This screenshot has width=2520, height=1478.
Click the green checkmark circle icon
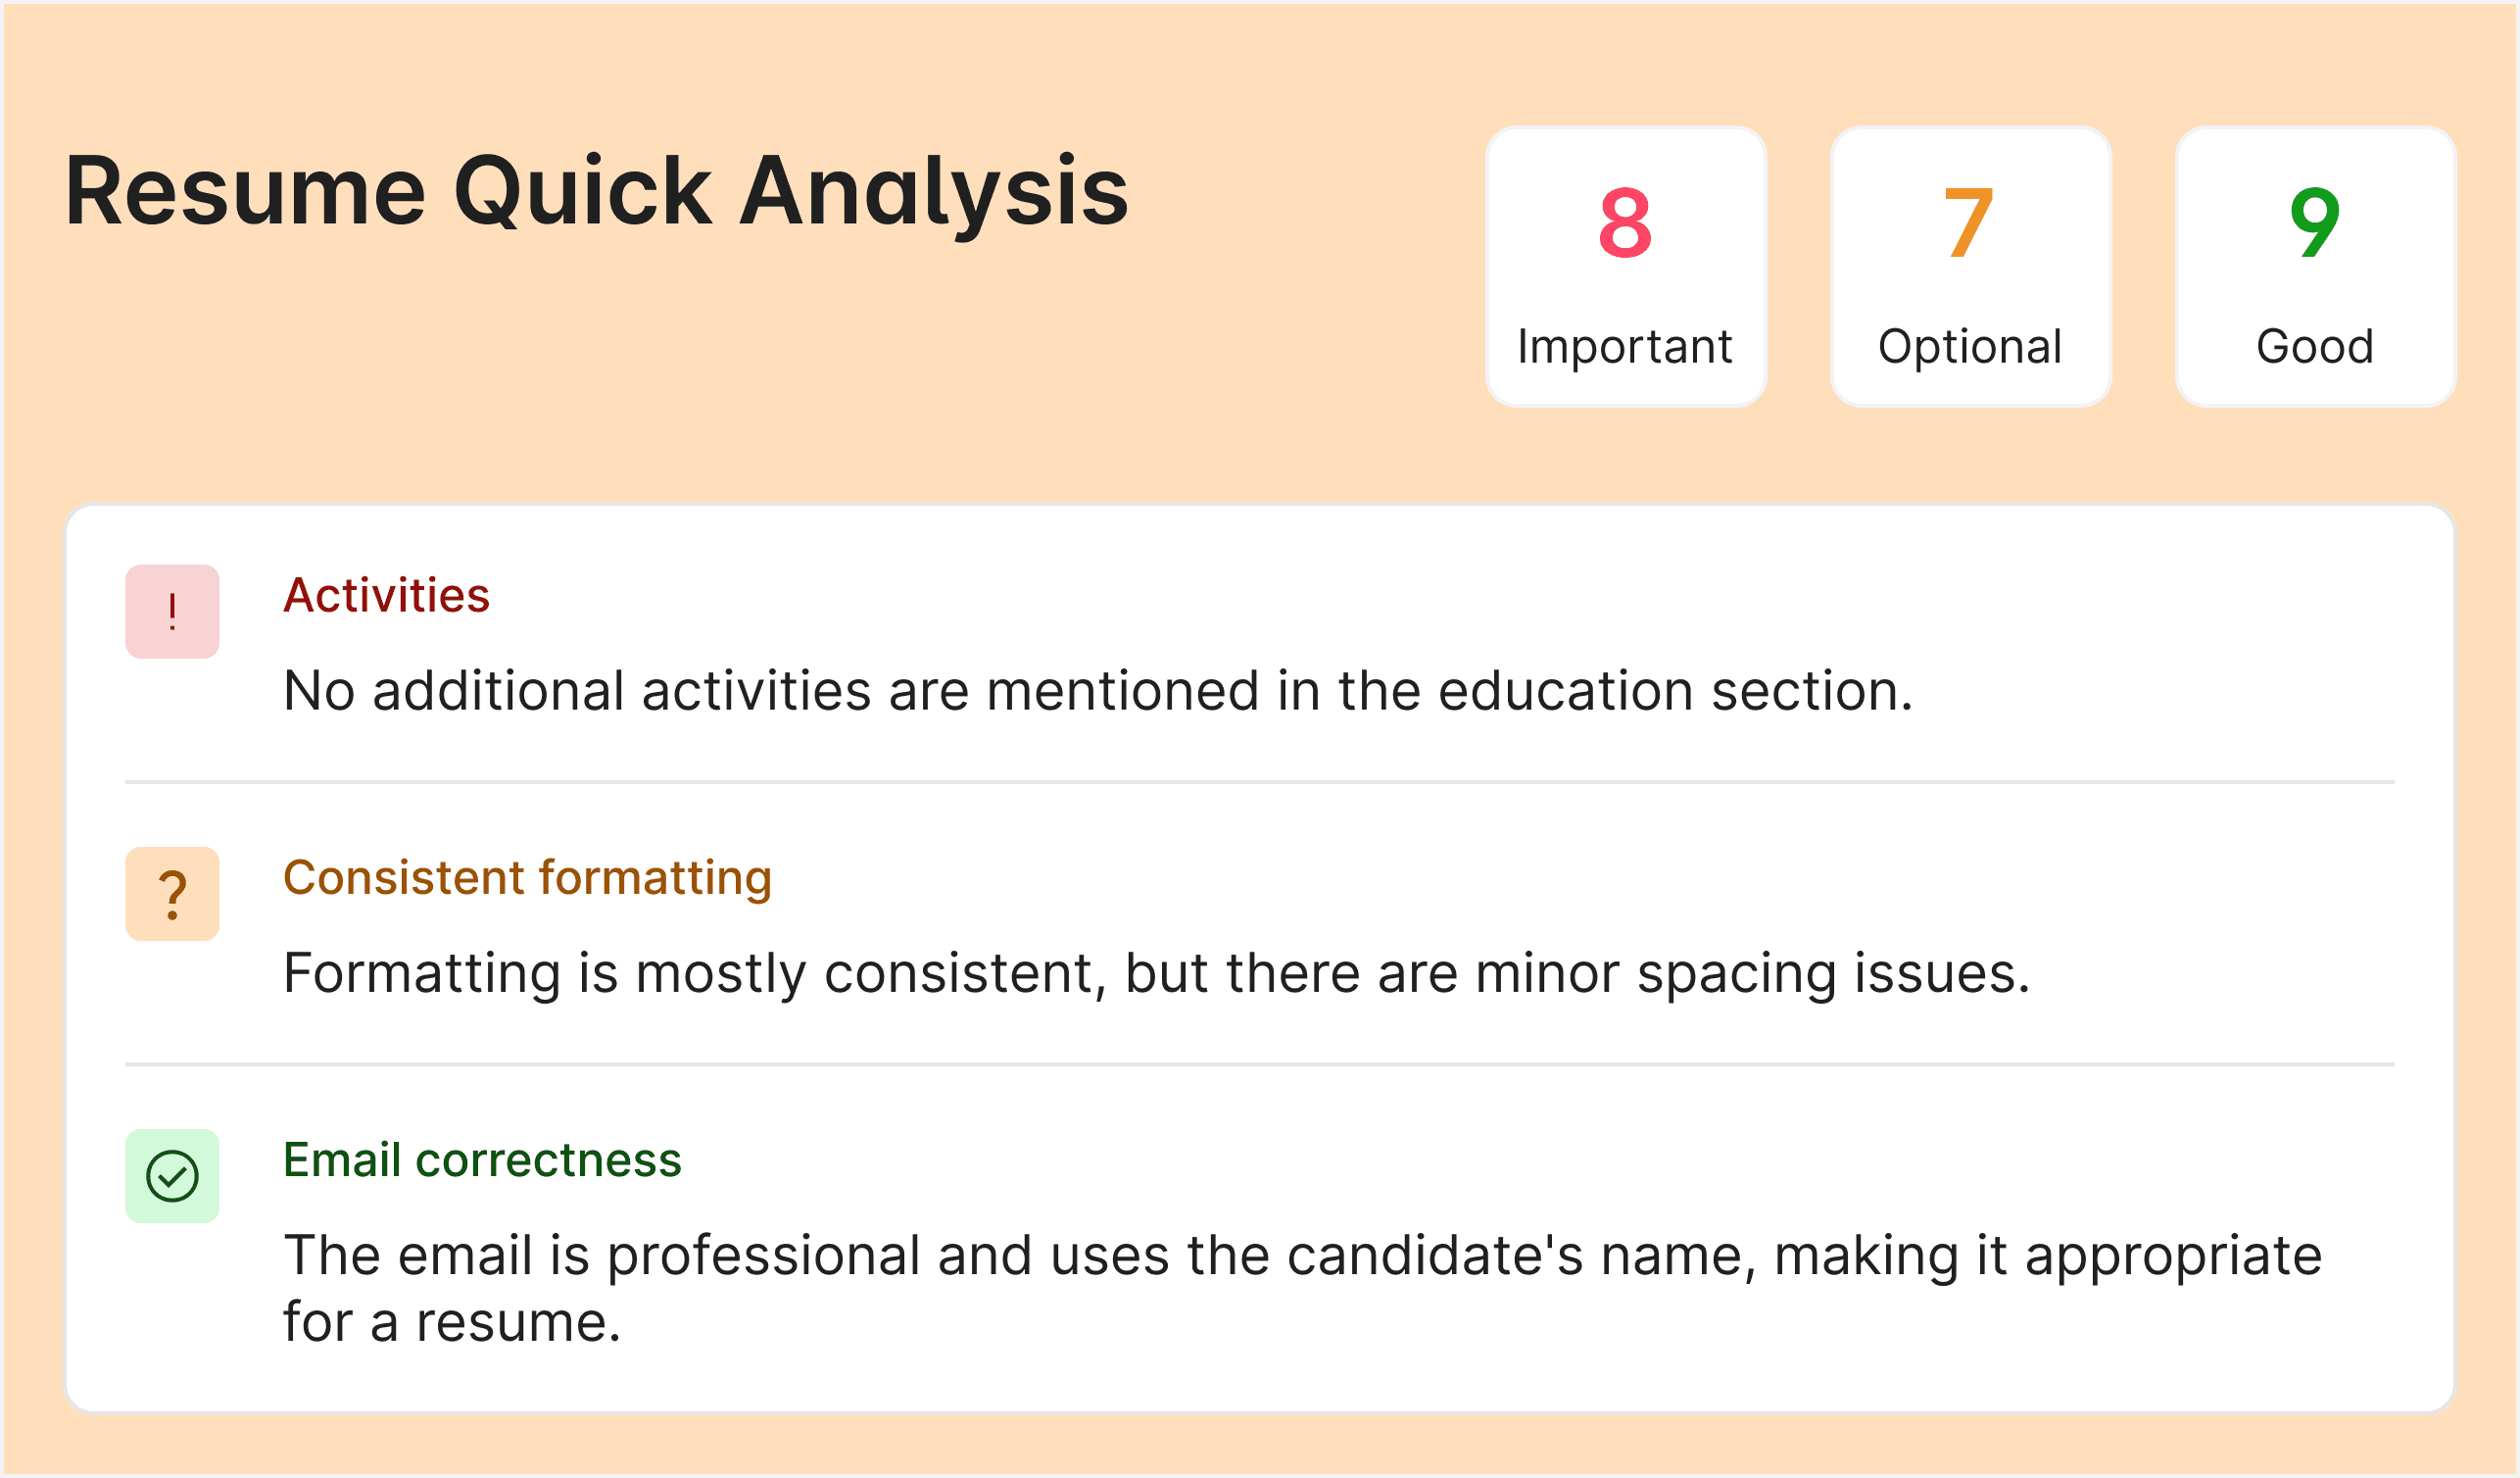pyautogui.click(x=172, y=1176)
